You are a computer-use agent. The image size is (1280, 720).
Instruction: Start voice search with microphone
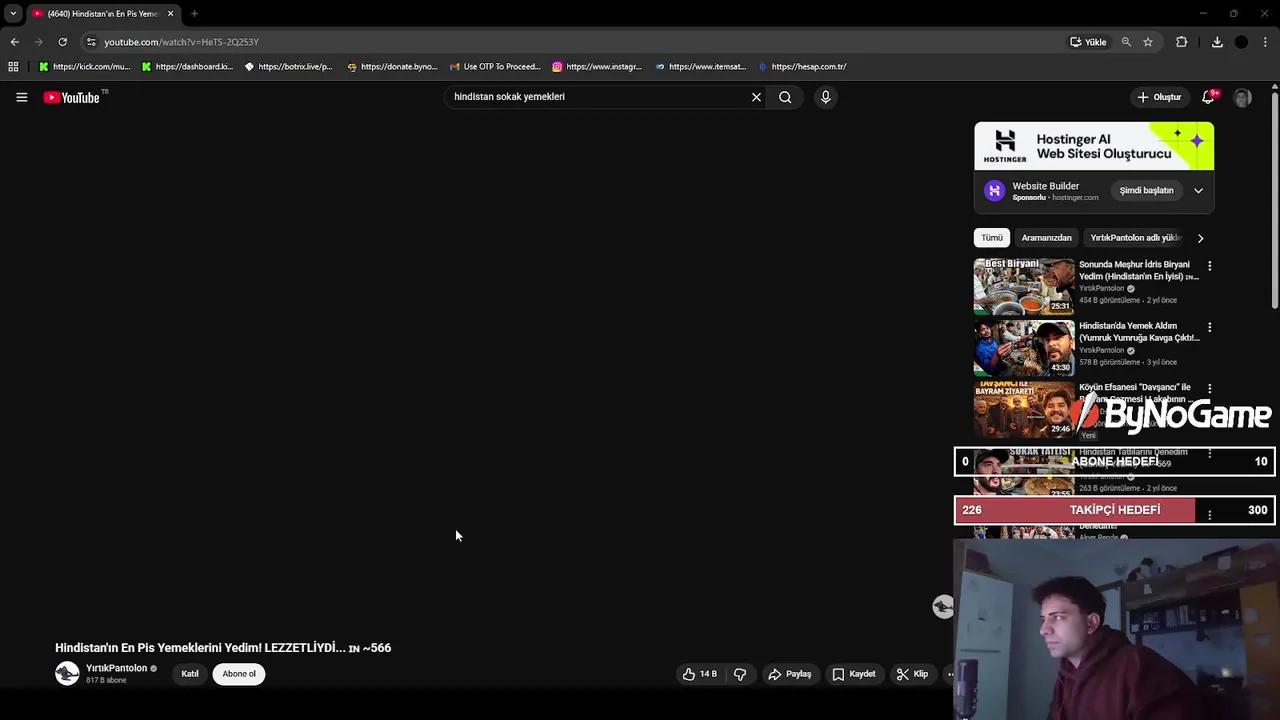825,97
